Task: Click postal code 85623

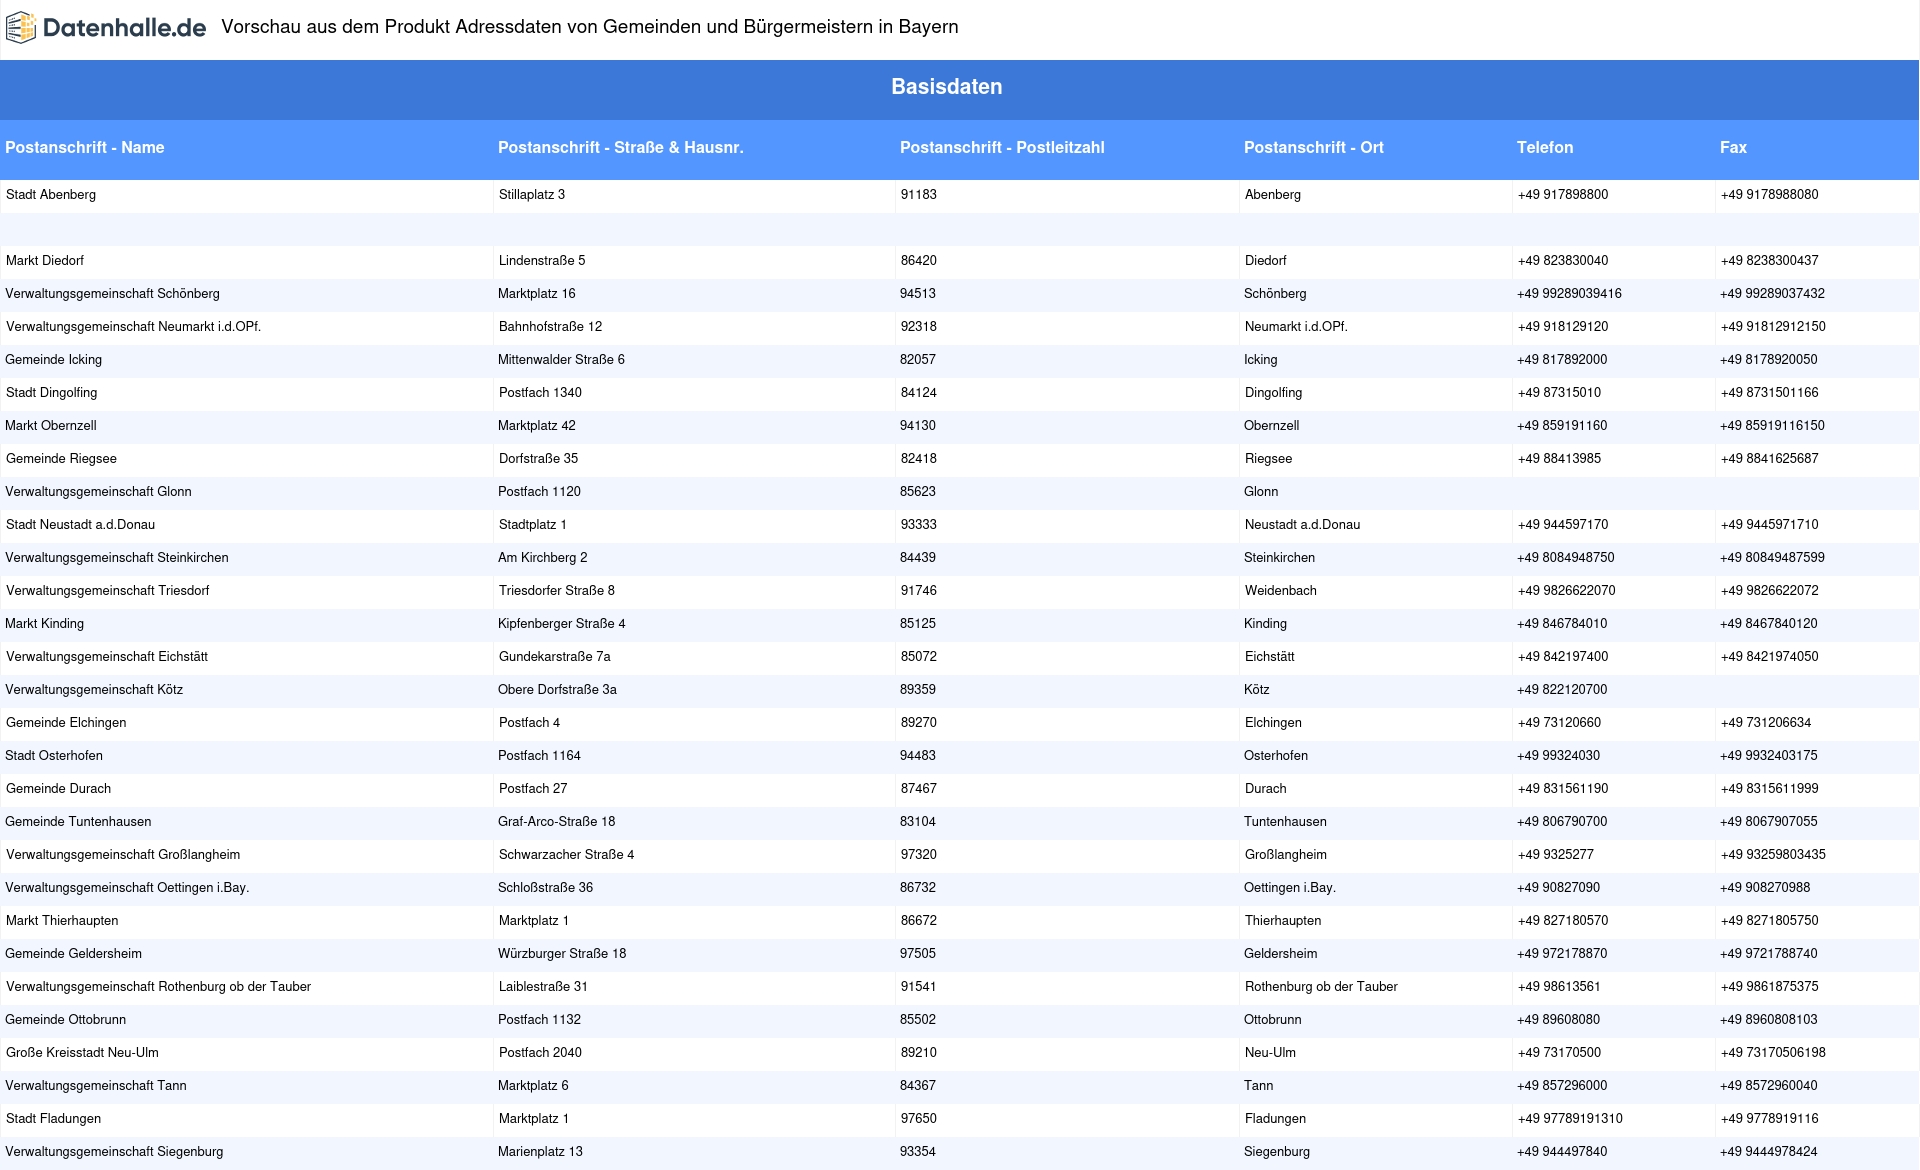Action: 918,492
